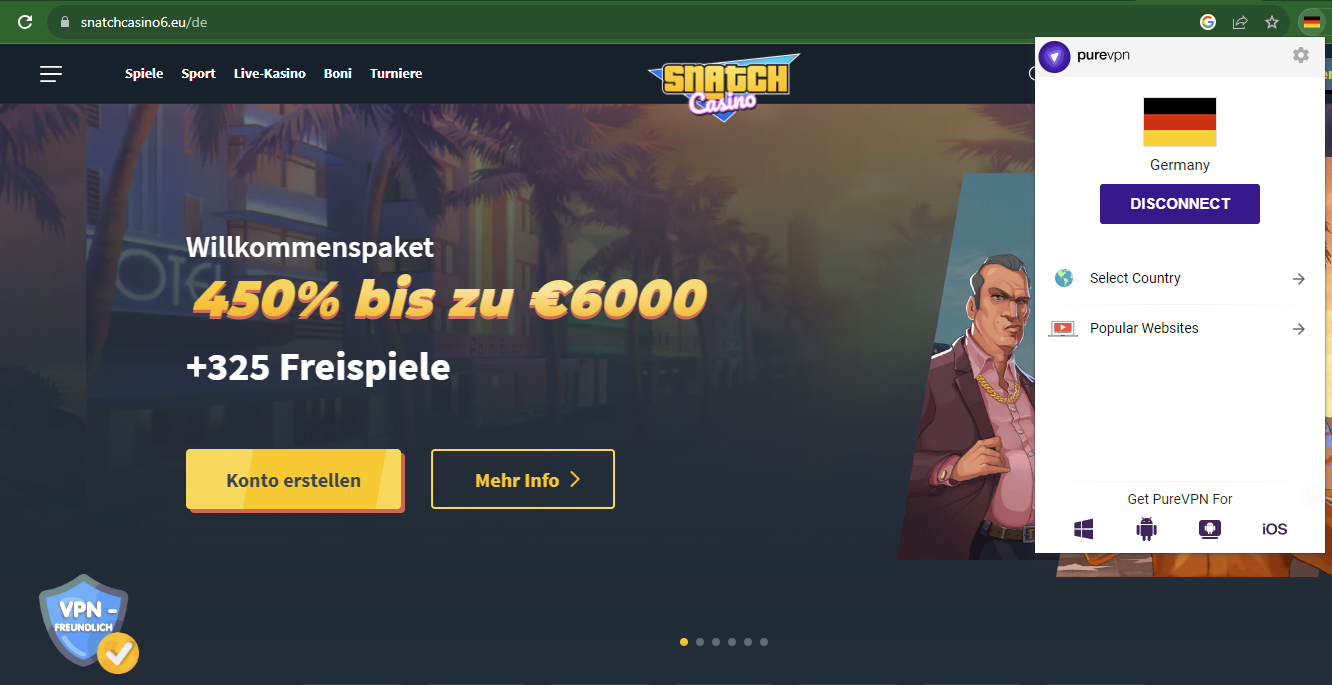The image size is (1332, 685).
Task: Go to the Turniere menu item
Action: tap(396, 73)
